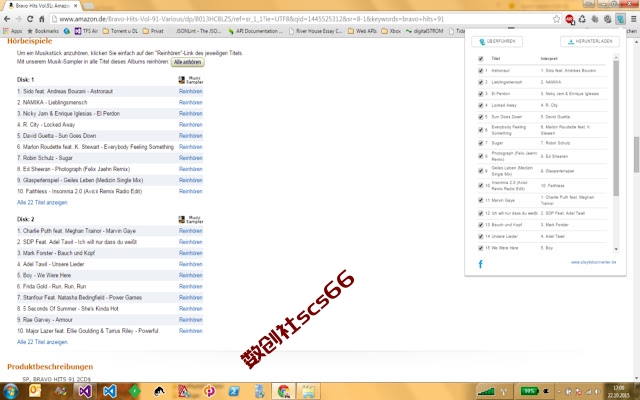Open the Xbox bookmark folder

(x=391, y=31)
